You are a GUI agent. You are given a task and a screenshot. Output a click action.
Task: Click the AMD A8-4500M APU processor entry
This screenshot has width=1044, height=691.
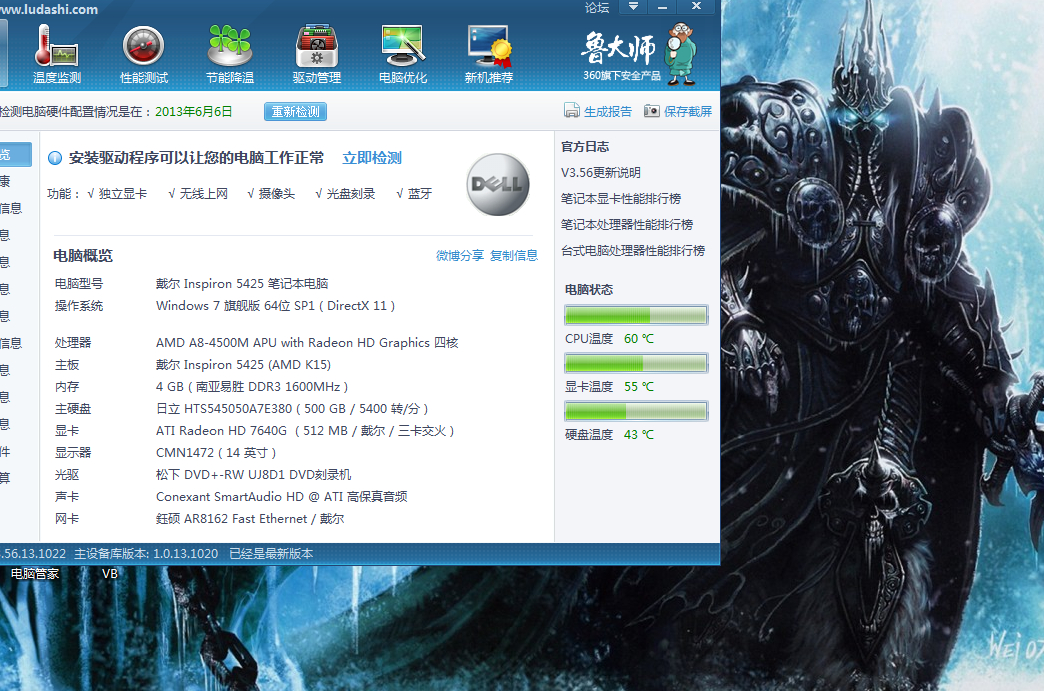click(307, 342)
